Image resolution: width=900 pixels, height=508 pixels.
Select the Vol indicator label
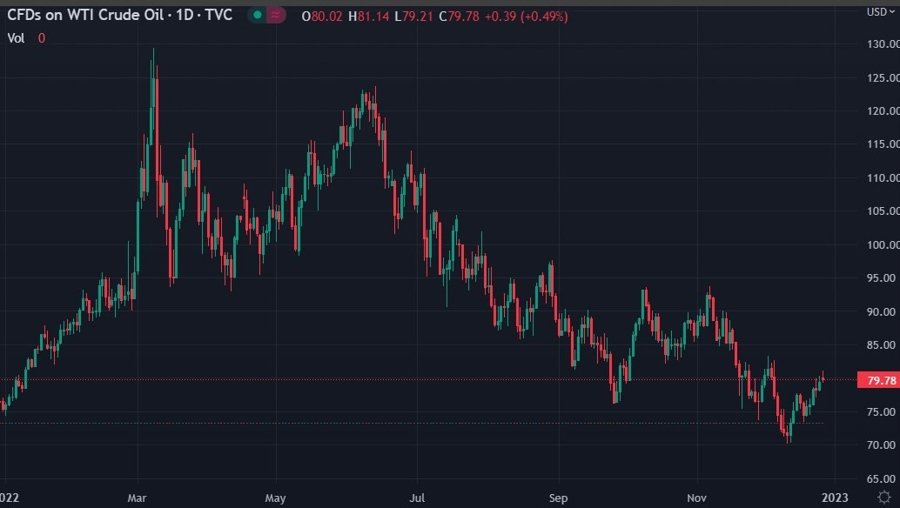point(16,38)
